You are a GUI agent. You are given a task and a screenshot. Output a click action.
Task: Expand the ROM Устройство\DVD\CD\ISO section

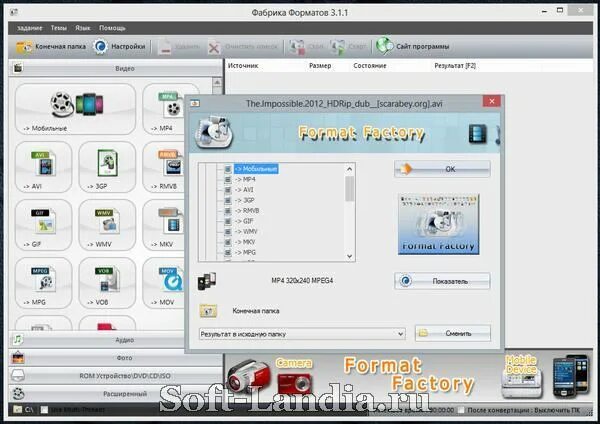[115, 376]
